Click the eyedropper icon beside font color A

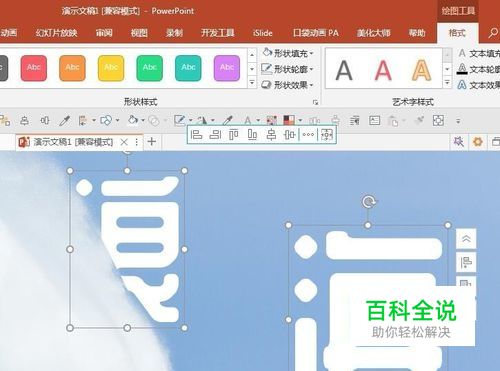[228, 120]
